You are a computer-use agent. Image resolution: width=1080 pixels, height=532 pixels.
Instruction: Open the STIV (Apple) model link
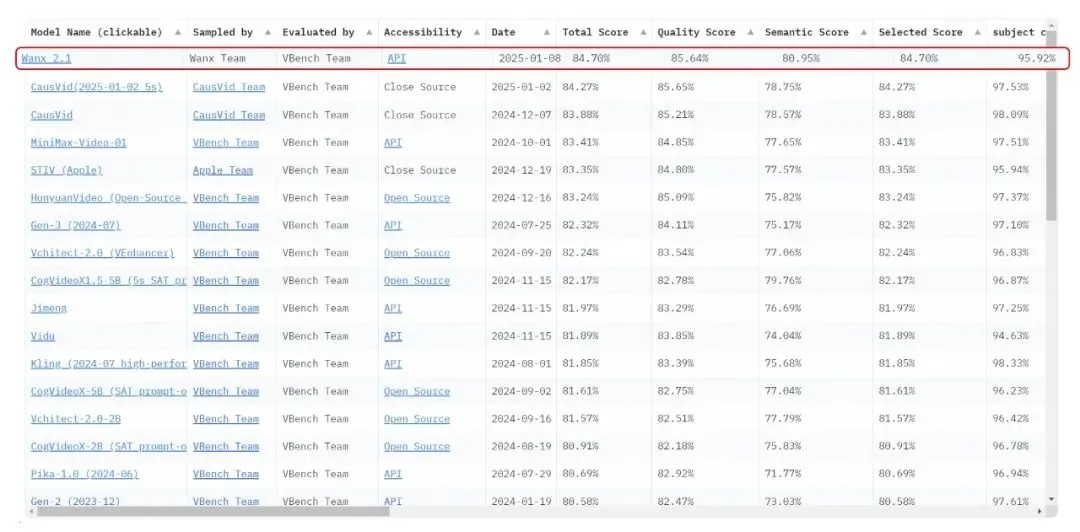(66, 171)
